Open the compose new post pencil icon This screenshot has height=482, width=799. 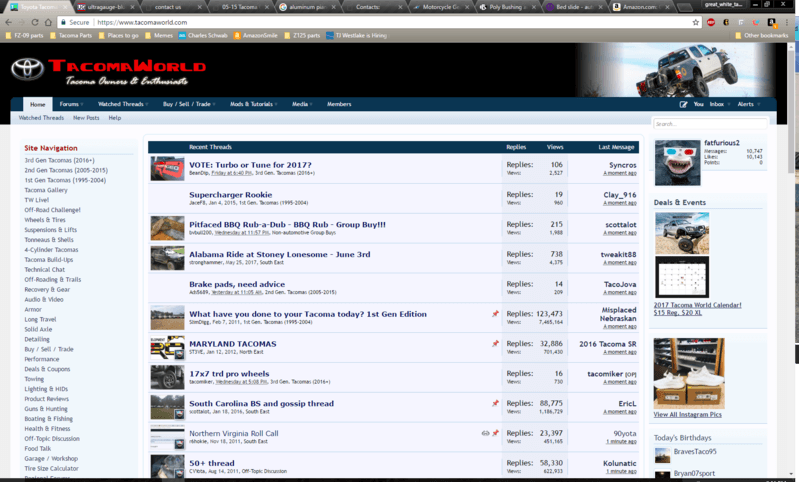[683, 104]
